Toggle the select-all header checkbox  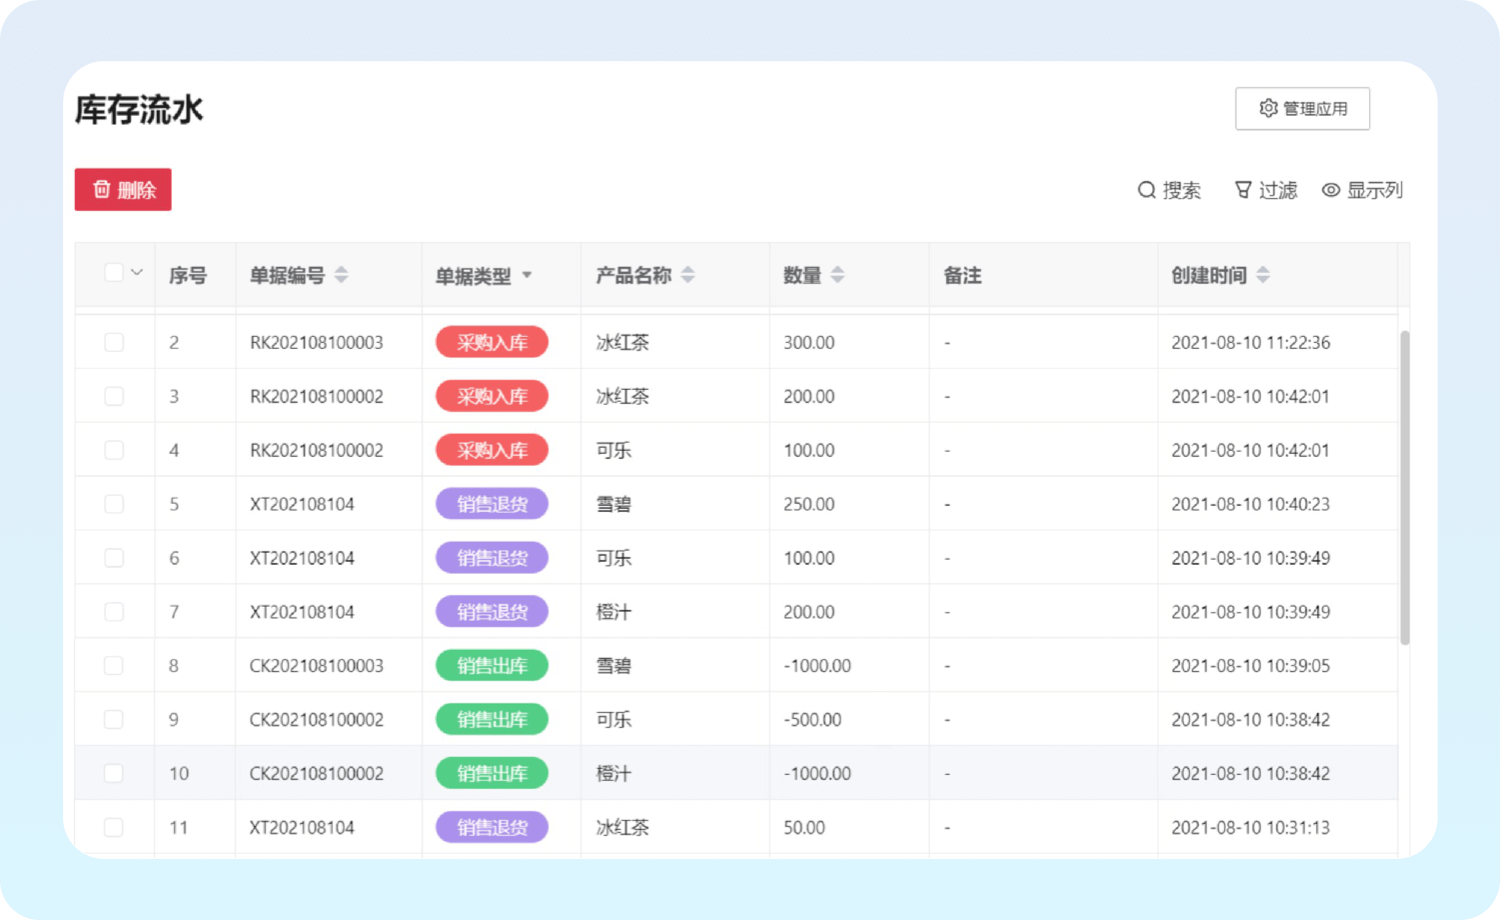click(114, 272)
